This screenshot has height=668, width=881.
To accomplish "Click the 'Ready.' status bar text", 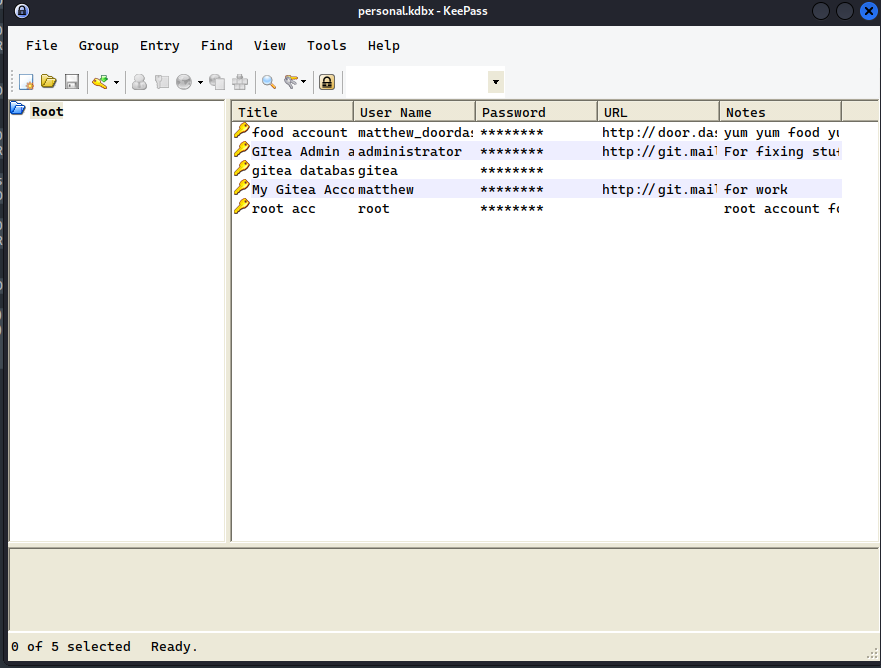I will click(x=174, y=647).
